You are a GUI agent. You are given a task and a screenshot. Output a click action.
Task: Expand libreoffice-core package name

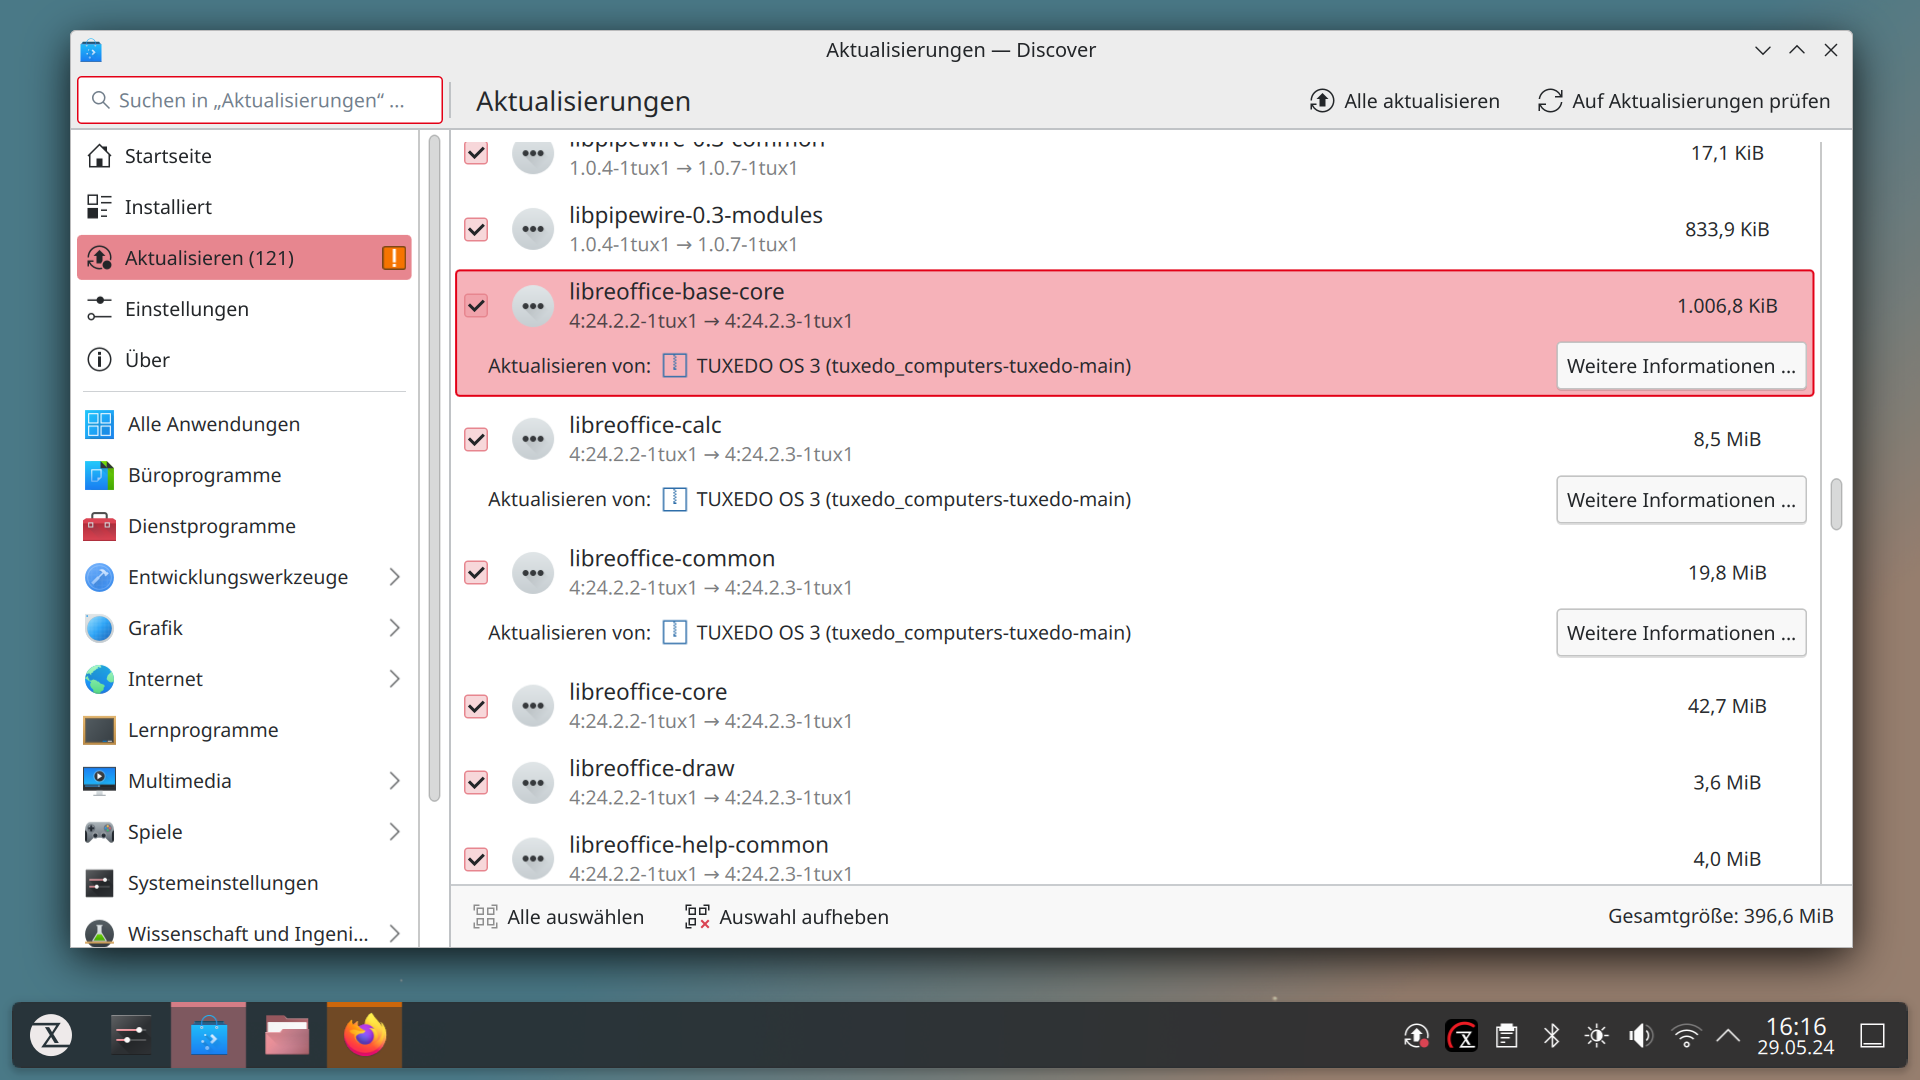648,692
